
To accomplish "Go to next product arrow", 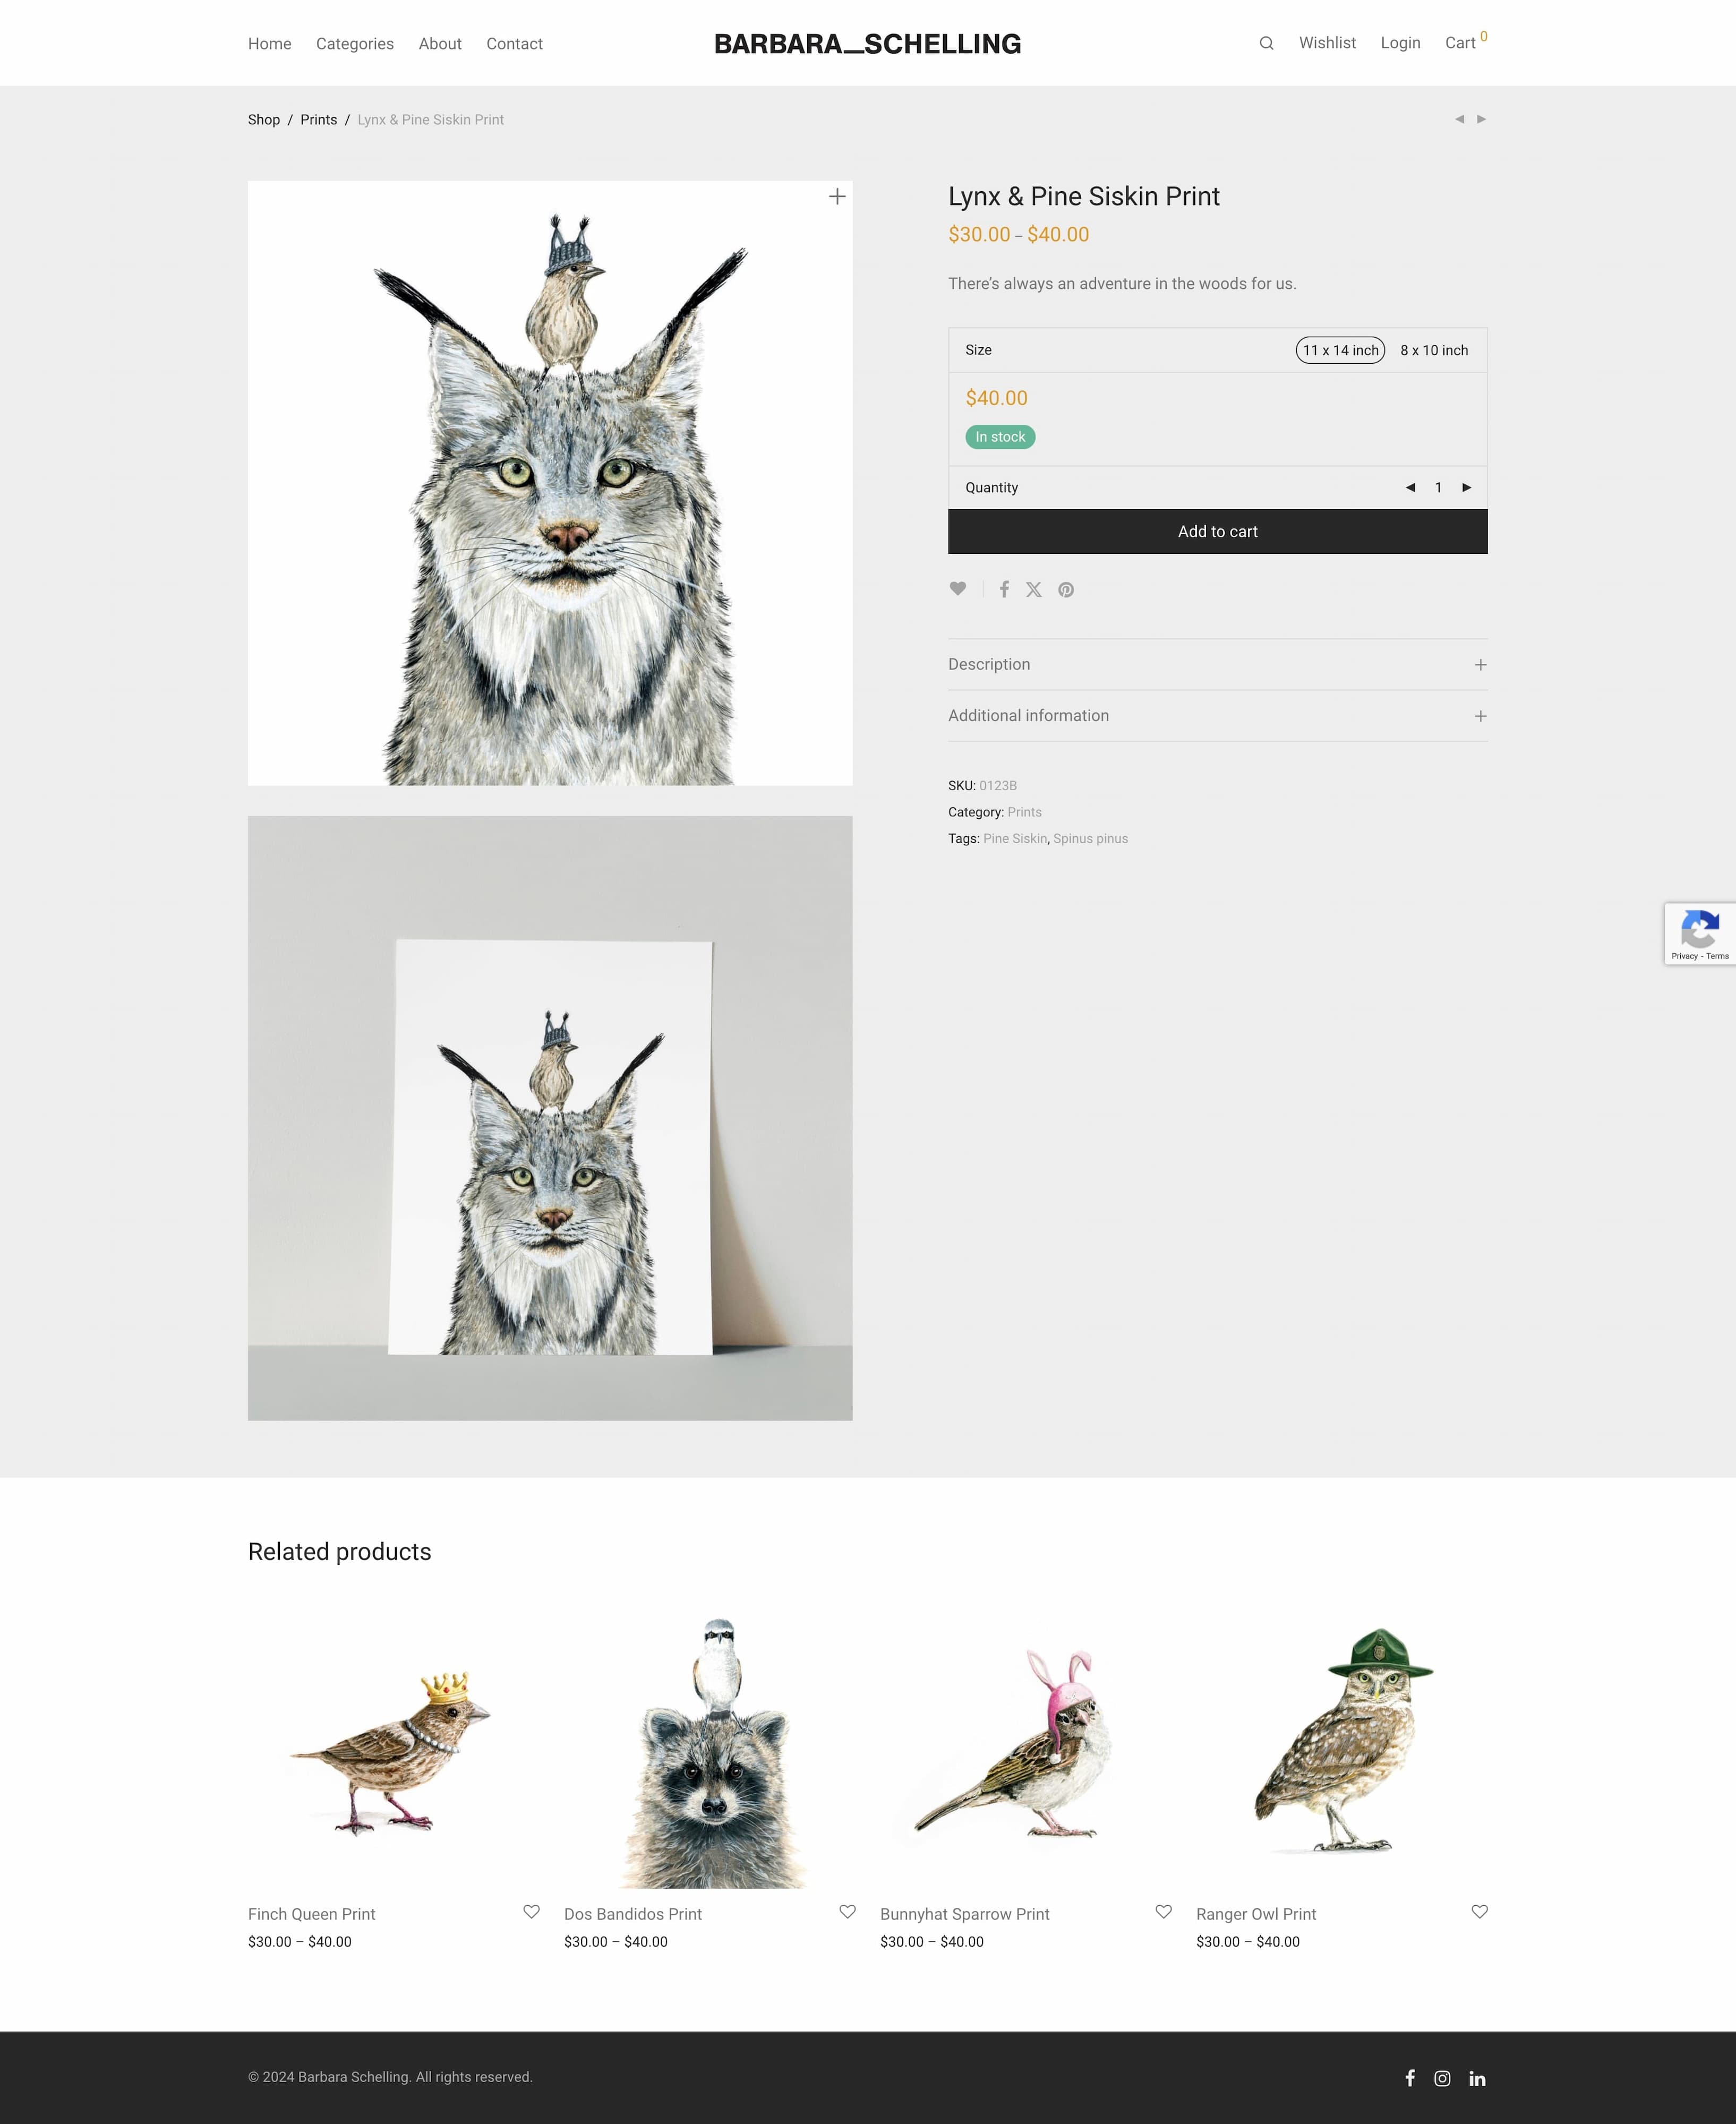I will 1481,119.
